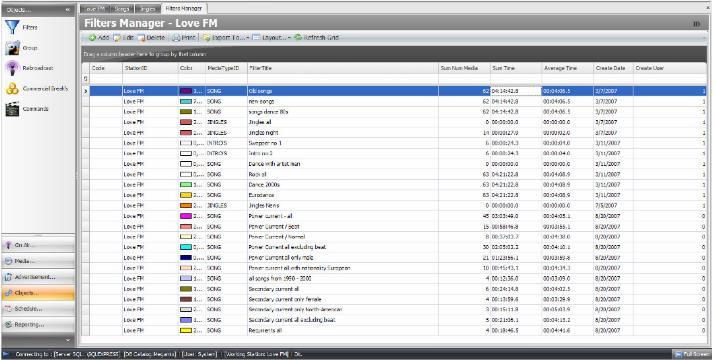Select the Filters Manager tab
Viewport: 715px width, 360px height.
click(184, 9)
